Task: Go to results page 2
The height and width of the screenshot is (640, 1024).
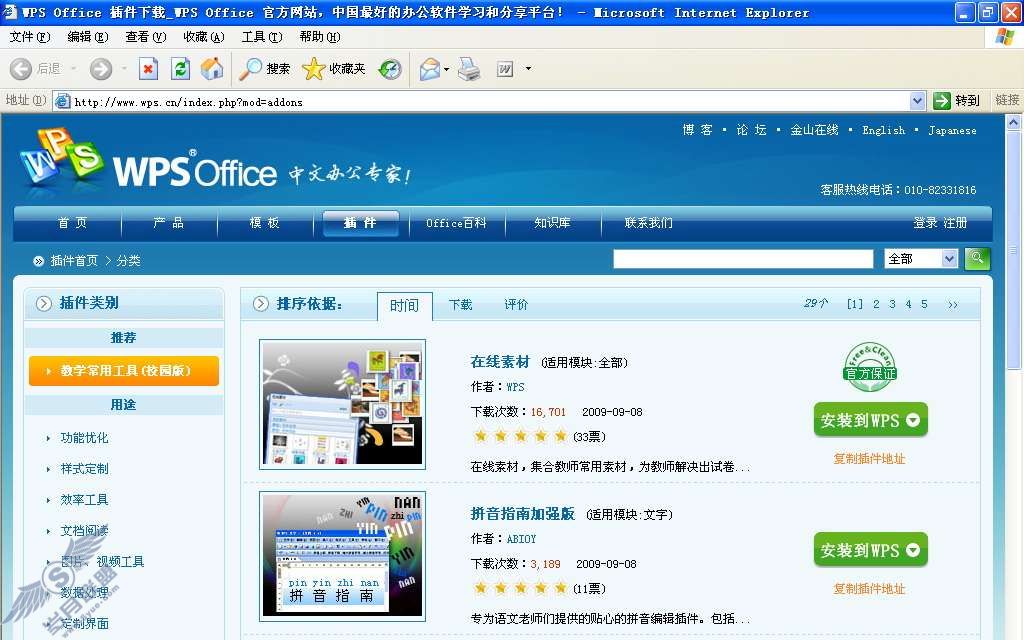Action: click(876, 304)
